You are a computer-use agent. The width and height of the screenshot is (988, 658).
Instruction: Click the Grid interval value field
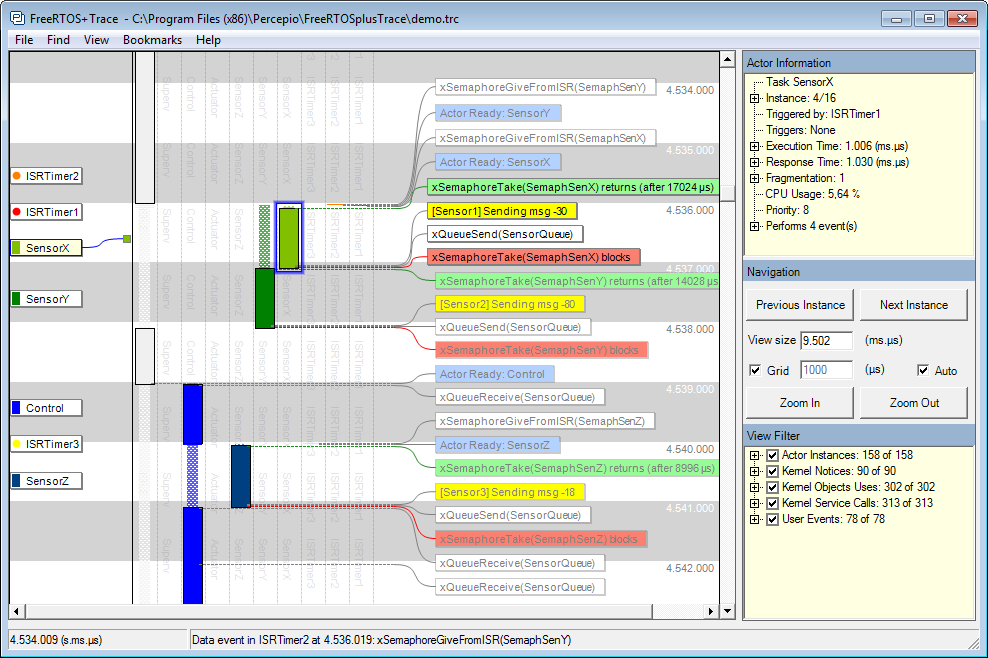pyautogui.click(x=826, y=370)
